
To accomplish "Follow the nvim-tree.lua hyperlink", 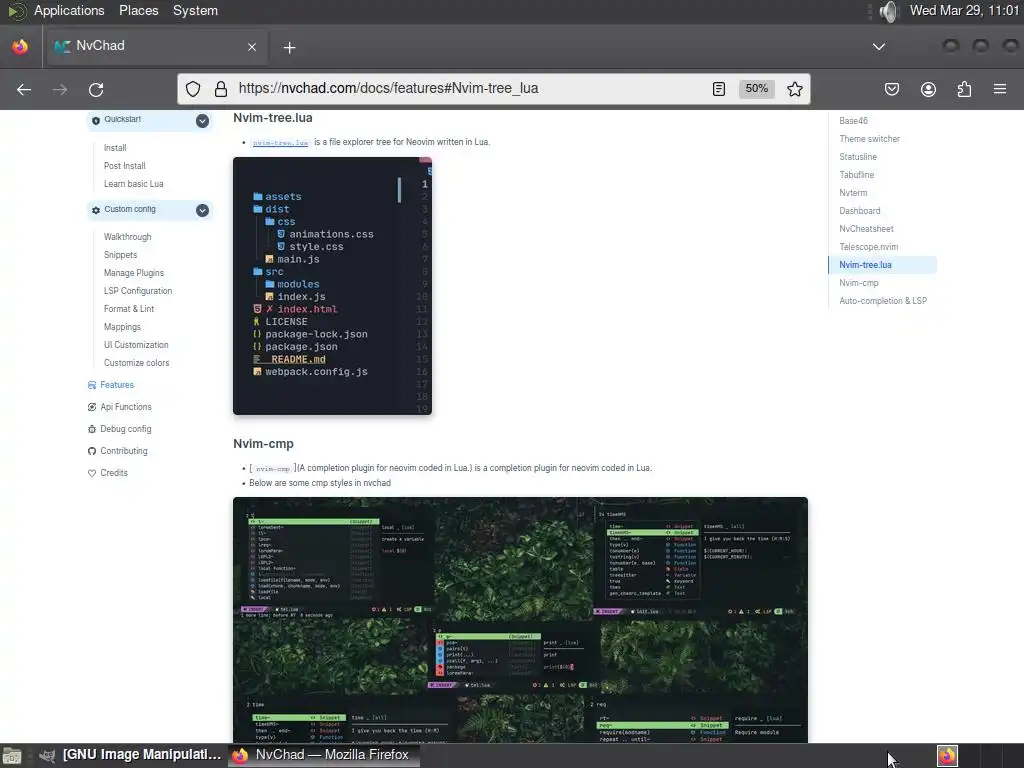I will pyautogui.click(x=280, y=142).
